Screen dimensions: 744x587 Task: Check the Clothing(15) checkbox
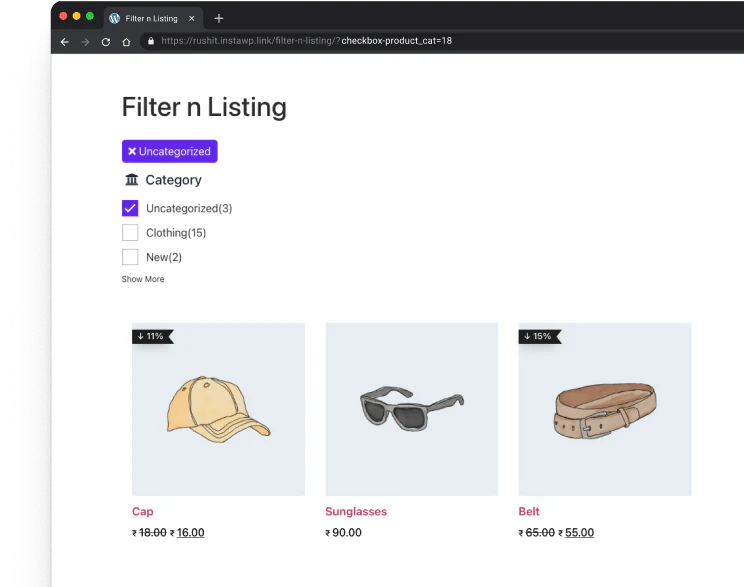pyautogui.click(x=130, y=233)
